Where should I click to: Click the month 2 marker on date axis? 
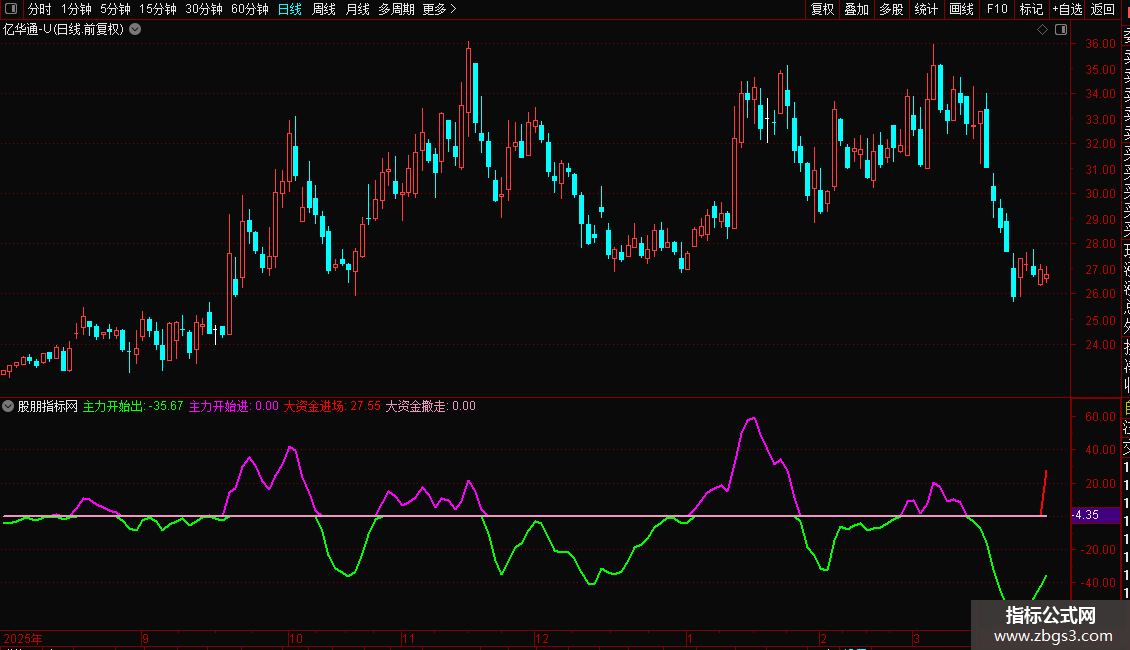823,638
